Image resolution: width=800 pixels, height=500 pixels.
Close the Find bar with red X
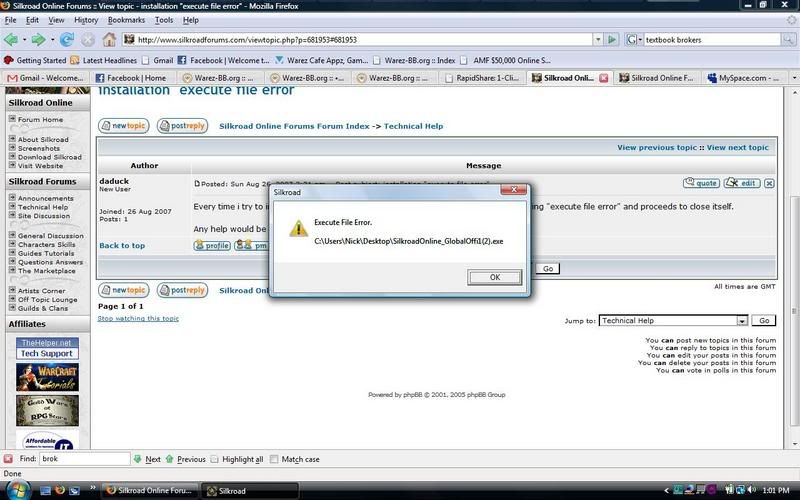[8, 459]
